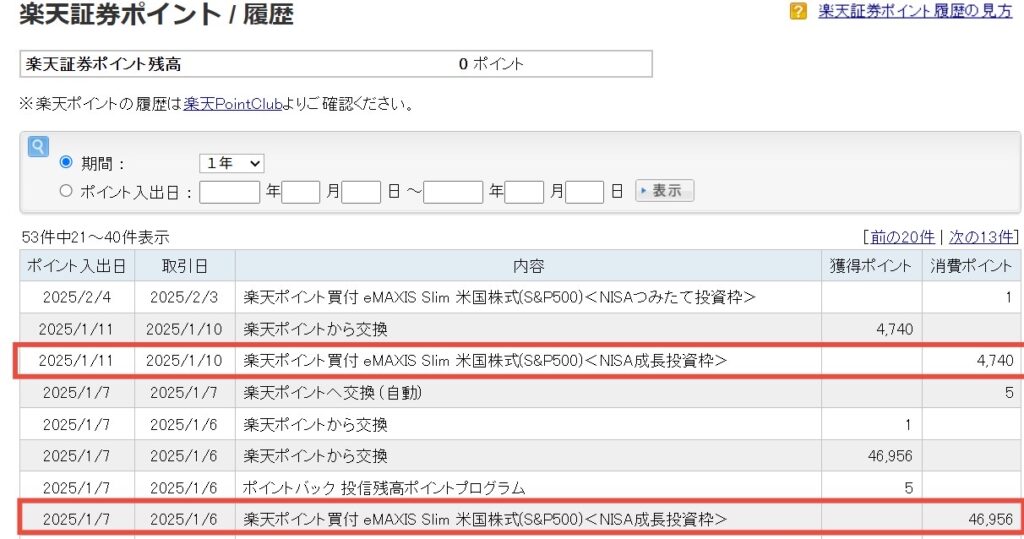Select ポイントバック 投信残高ポイントプログラム entry

384,488
